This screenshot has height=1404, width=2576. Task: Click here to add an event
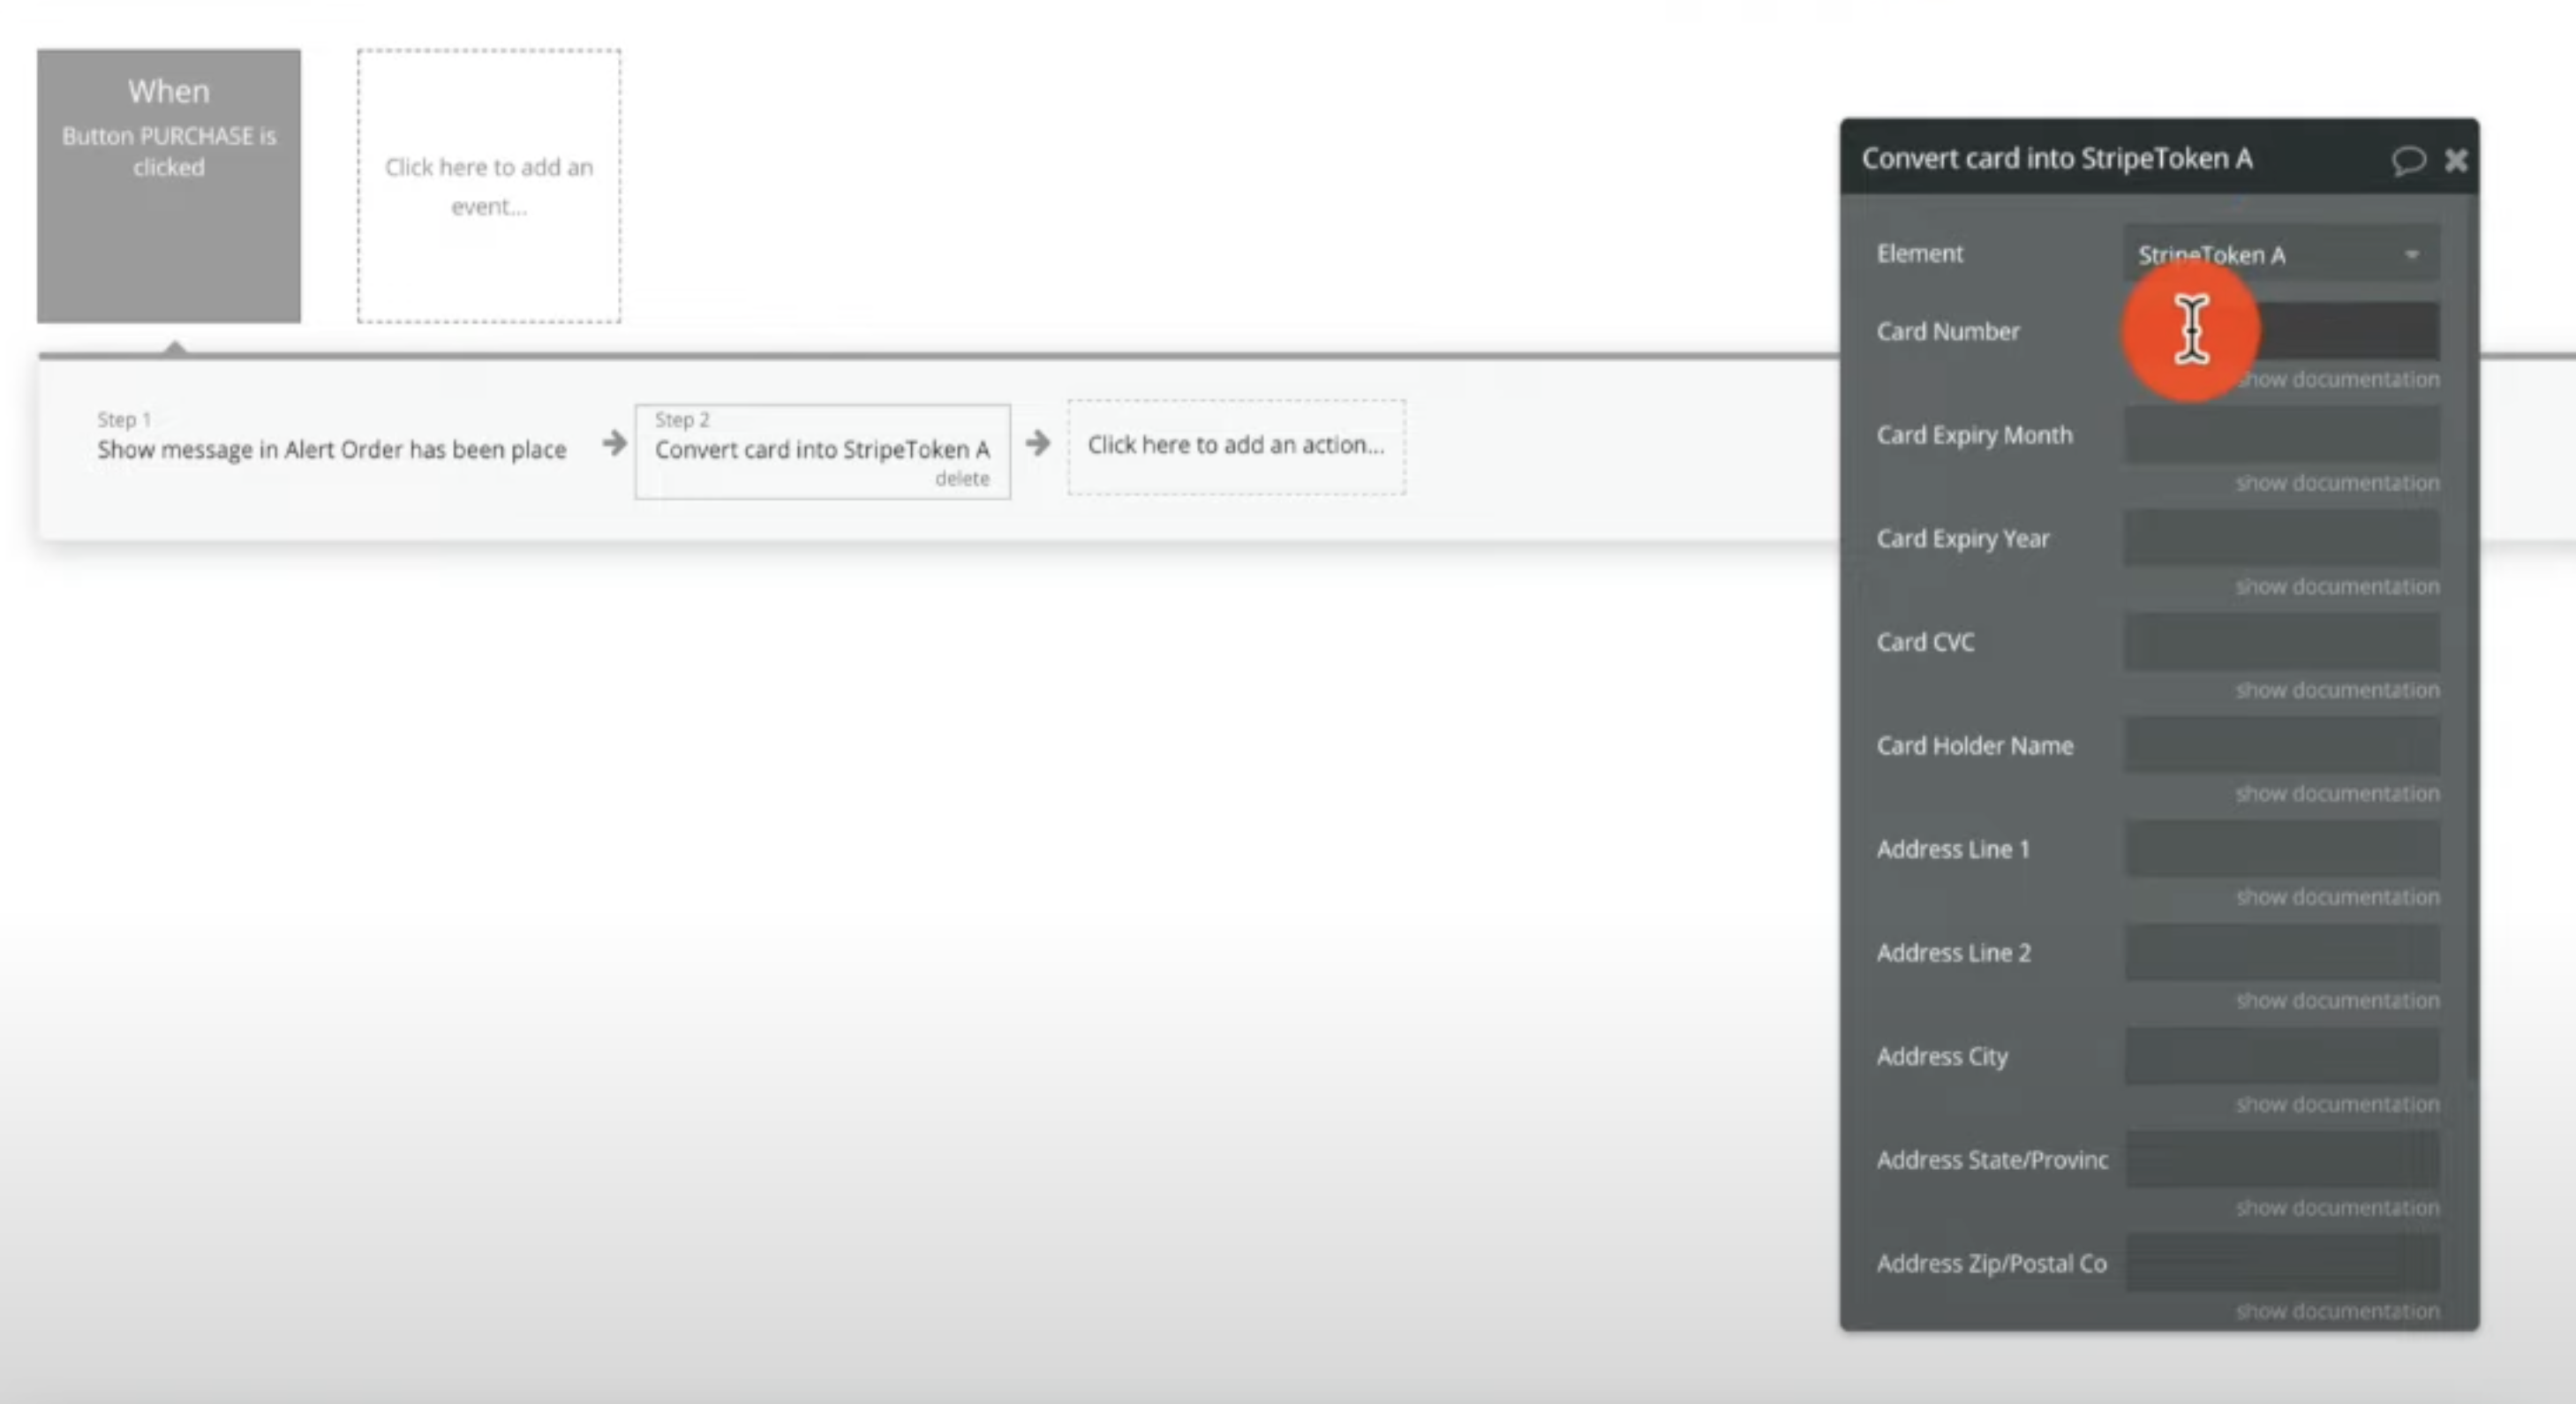coord(488,186)
